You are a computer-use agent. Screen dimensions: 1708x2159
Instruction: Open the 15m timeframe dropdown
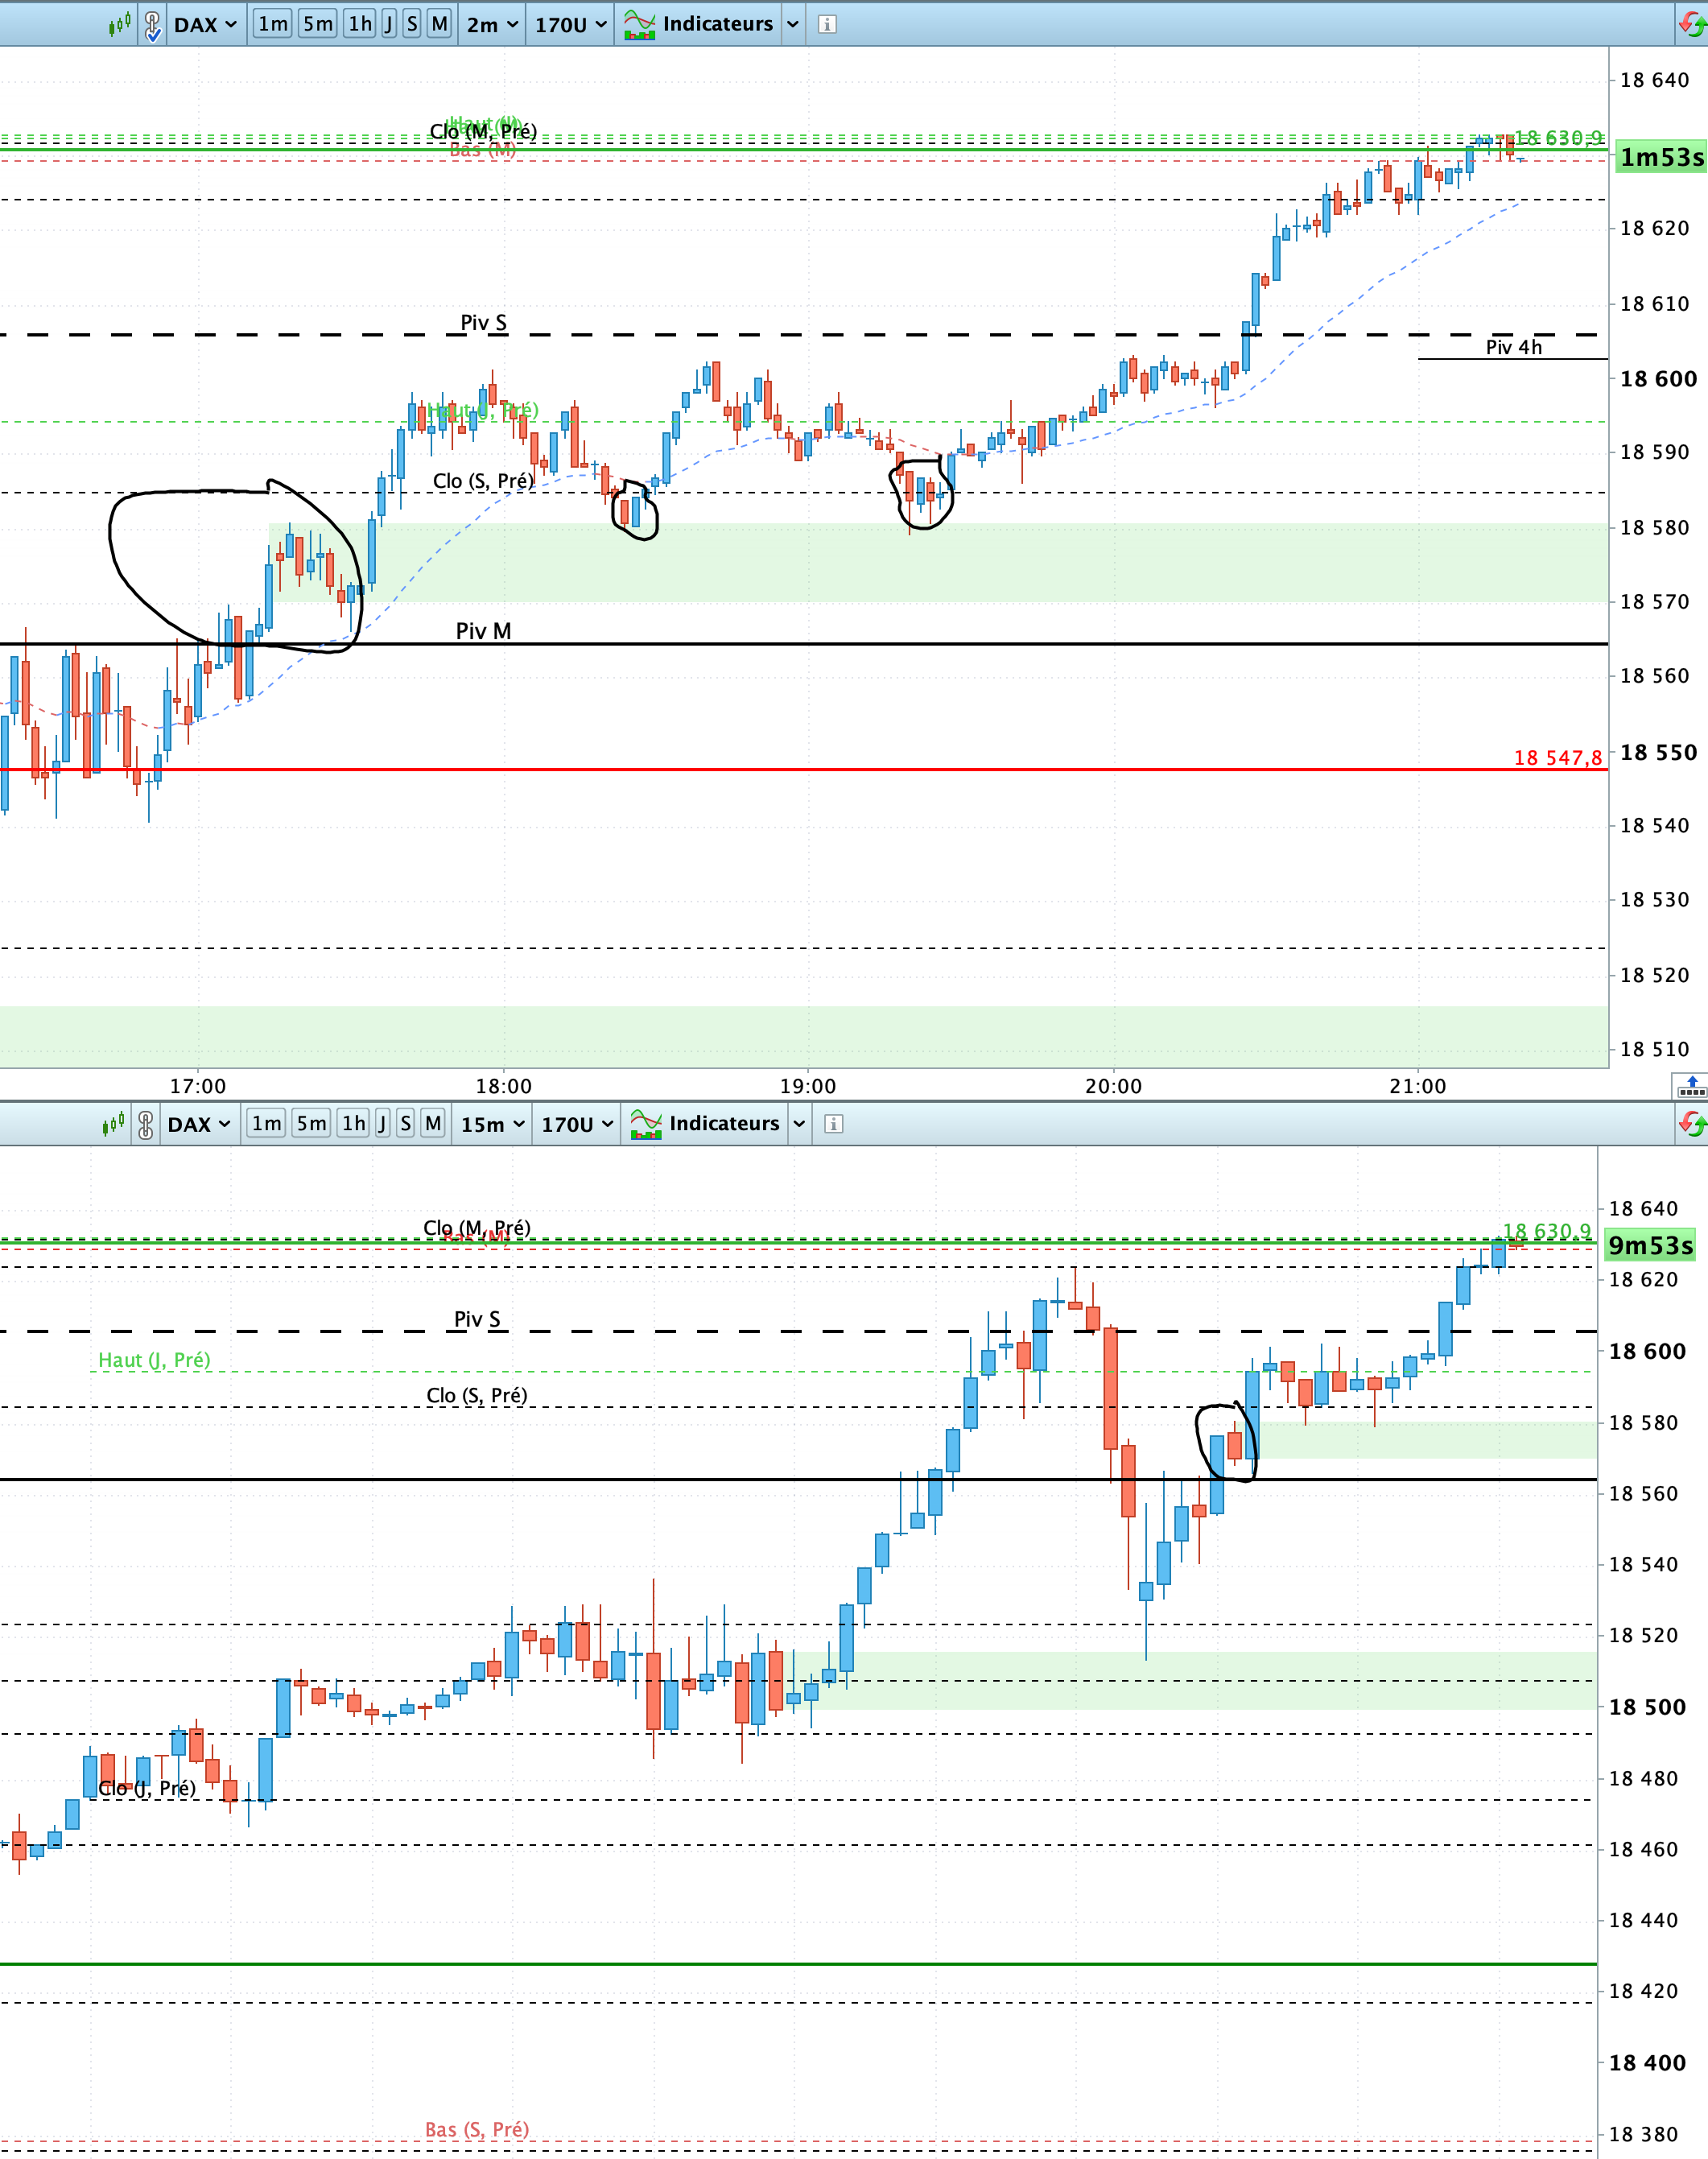tap(492, 1124)
